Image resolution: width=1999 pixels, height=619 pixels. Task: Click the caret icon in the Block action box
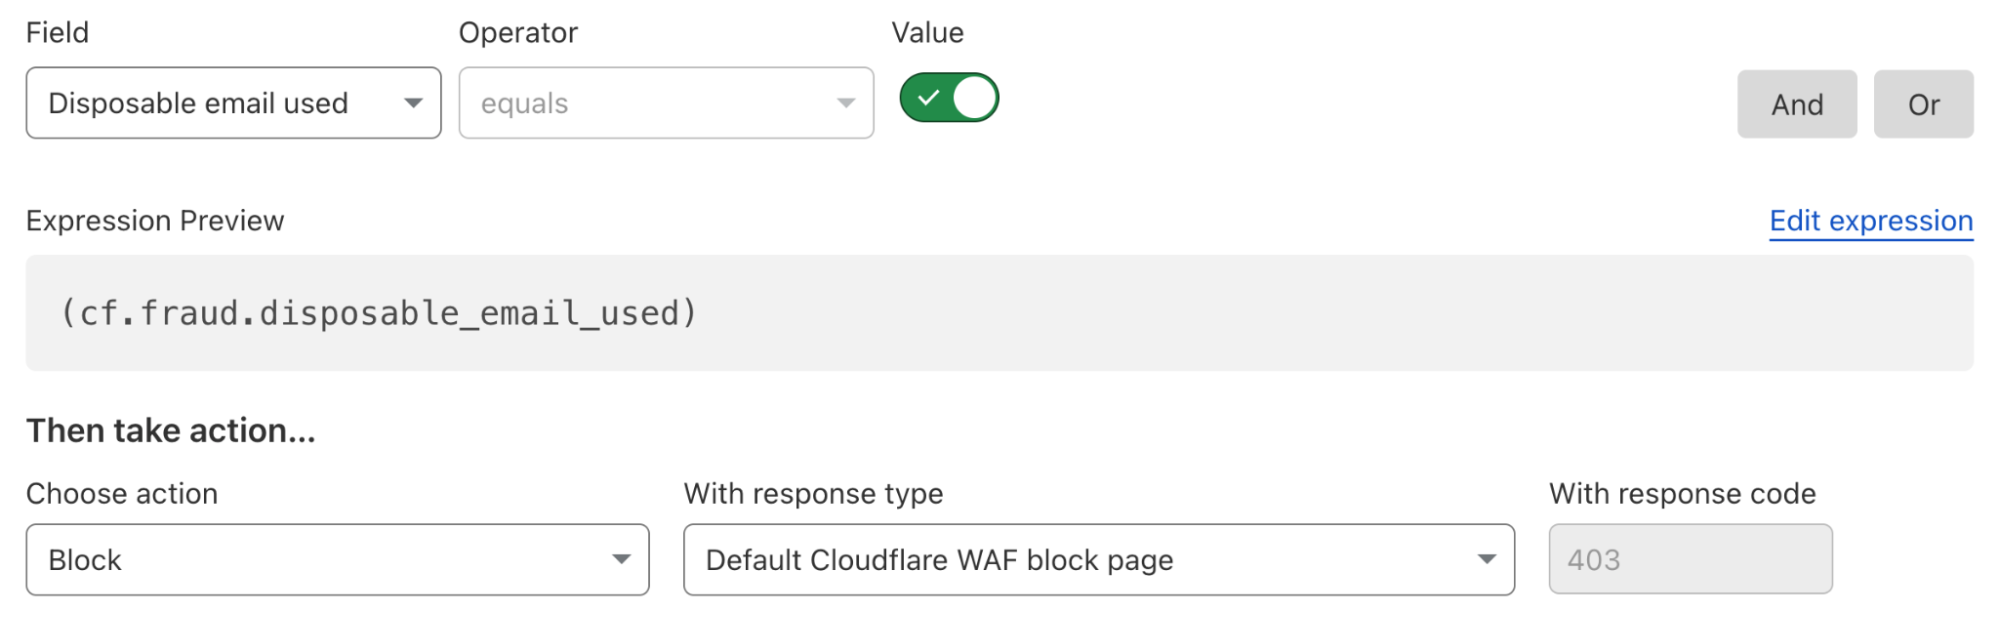pyautogui.click(x=622, y=559)
